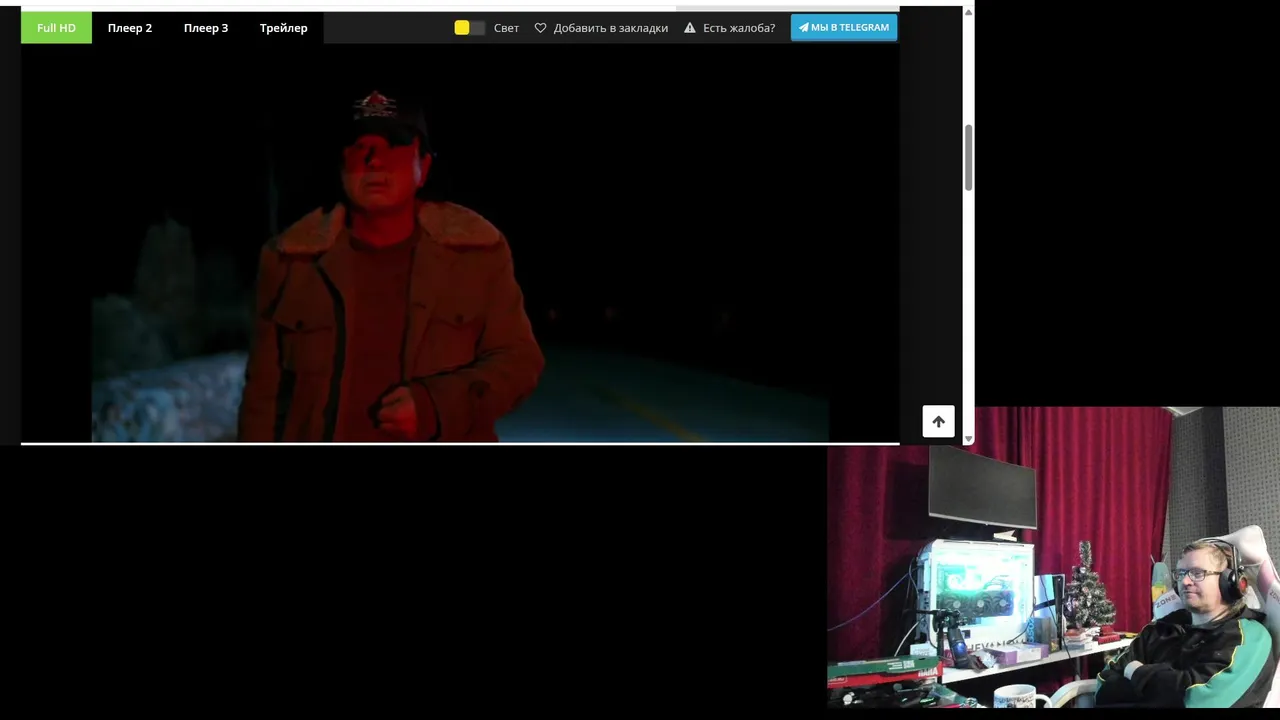Viewport: 1280px width, 720px height.
Task: Click the scrollbar down arrow
Action: click(x=968, y=439)
